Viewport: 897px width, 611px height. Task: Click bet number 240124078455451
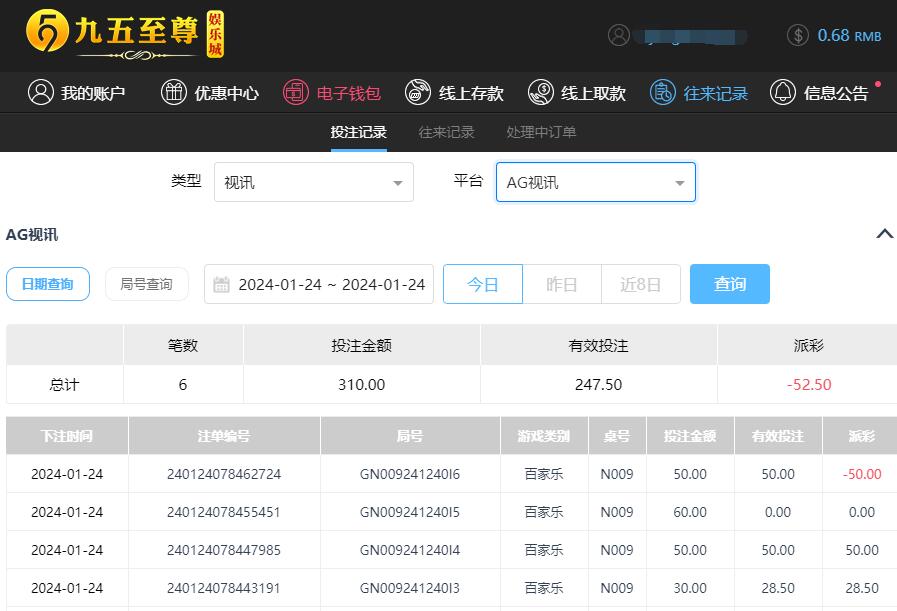click(224, 512)
